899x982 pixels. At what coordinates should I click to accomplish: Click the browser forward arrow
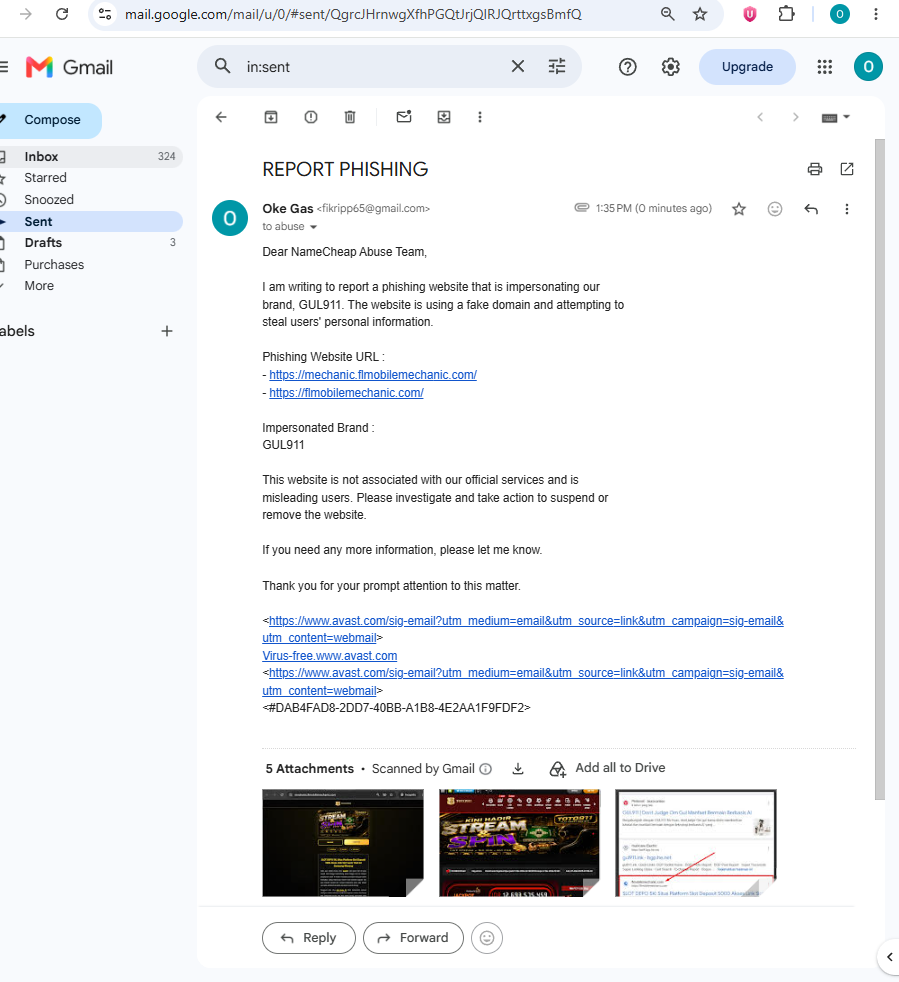click(26, 14)
